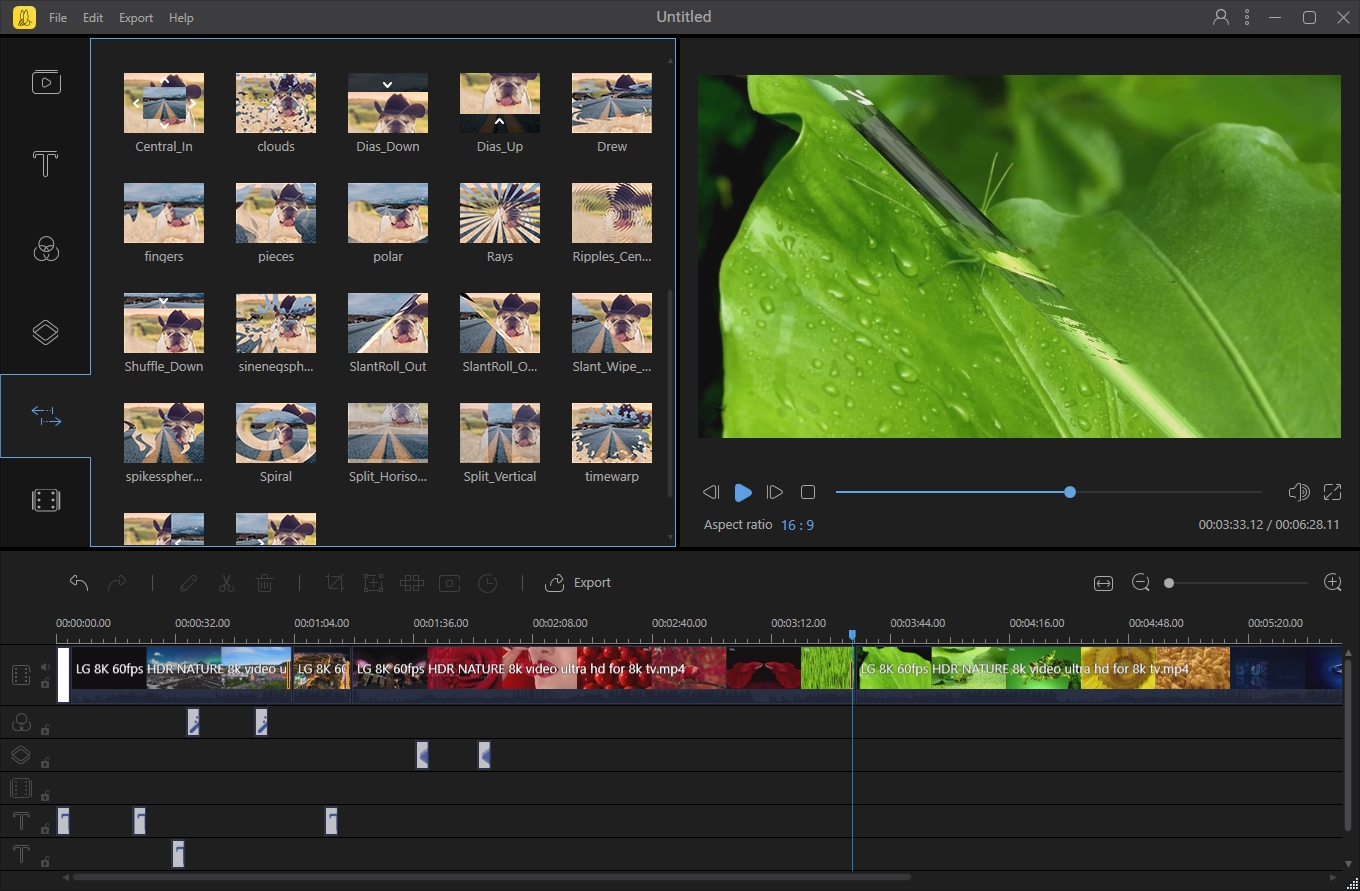1360x891 pixels.
Task: Open the Export menu in the menu bar
Action: 136,18
